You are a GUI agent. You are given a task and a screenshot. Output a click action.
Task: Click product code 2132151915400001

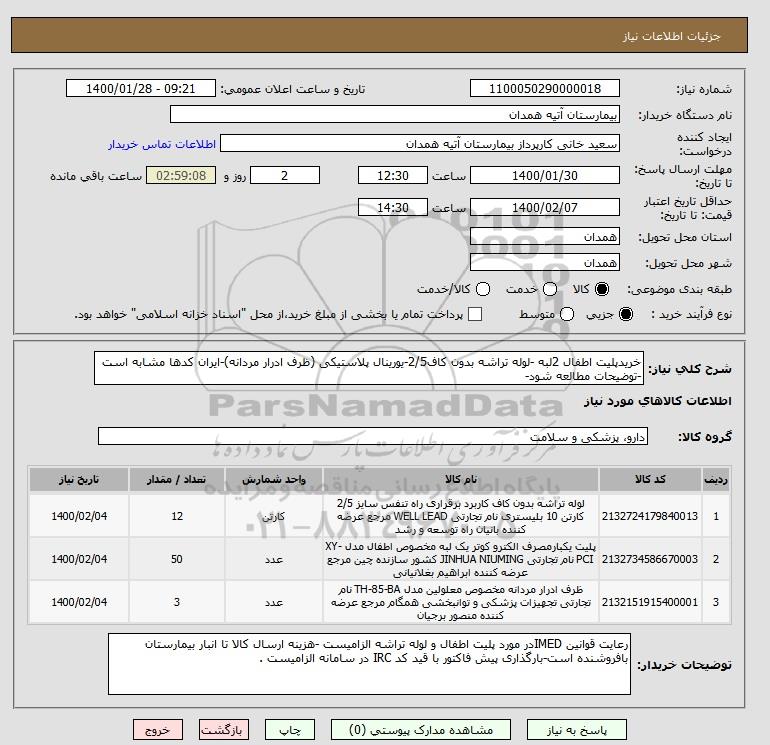point(650,602)
